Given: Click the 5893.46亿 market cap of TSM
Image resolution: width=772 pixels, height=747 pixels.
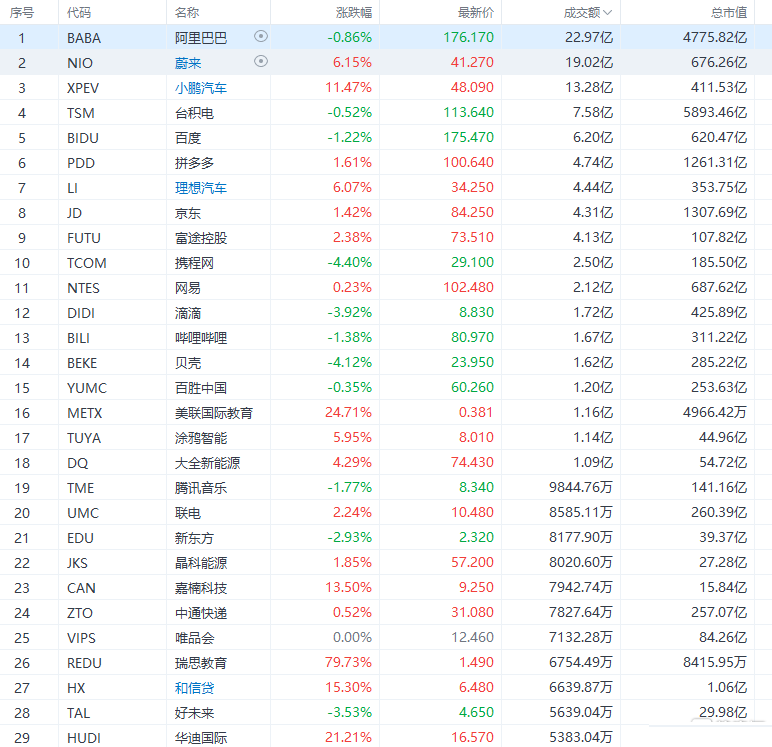Looking at the screenshot, I should tap(715, 112).
